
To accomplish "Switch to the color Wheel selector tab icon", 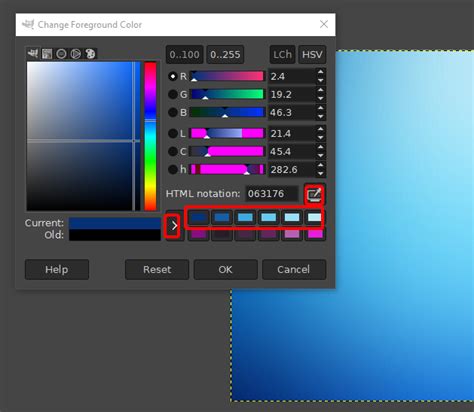I will click(76, 54).
